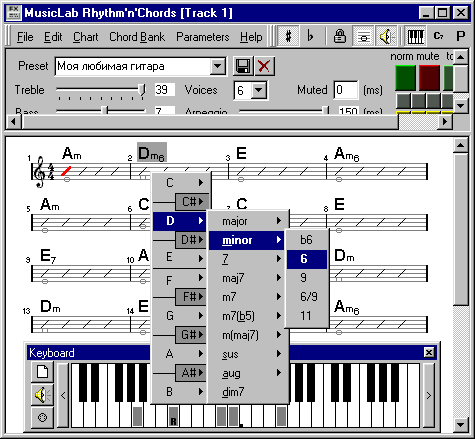Screen dimensions: 475x439
Task: Click the green norm pad
Action: coord(405,78)
